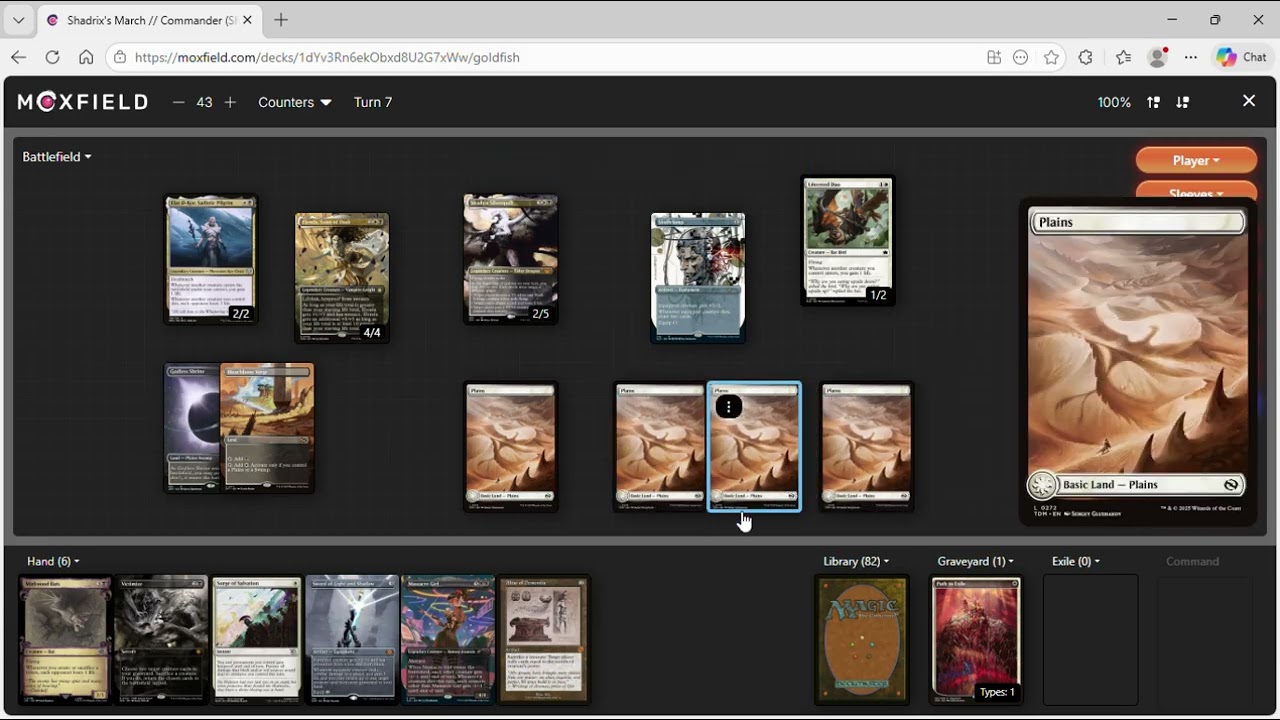Go back to the previous browser page
This screenshot has height=720, width=1280.
pyautogui.click(x=19, y=57)
